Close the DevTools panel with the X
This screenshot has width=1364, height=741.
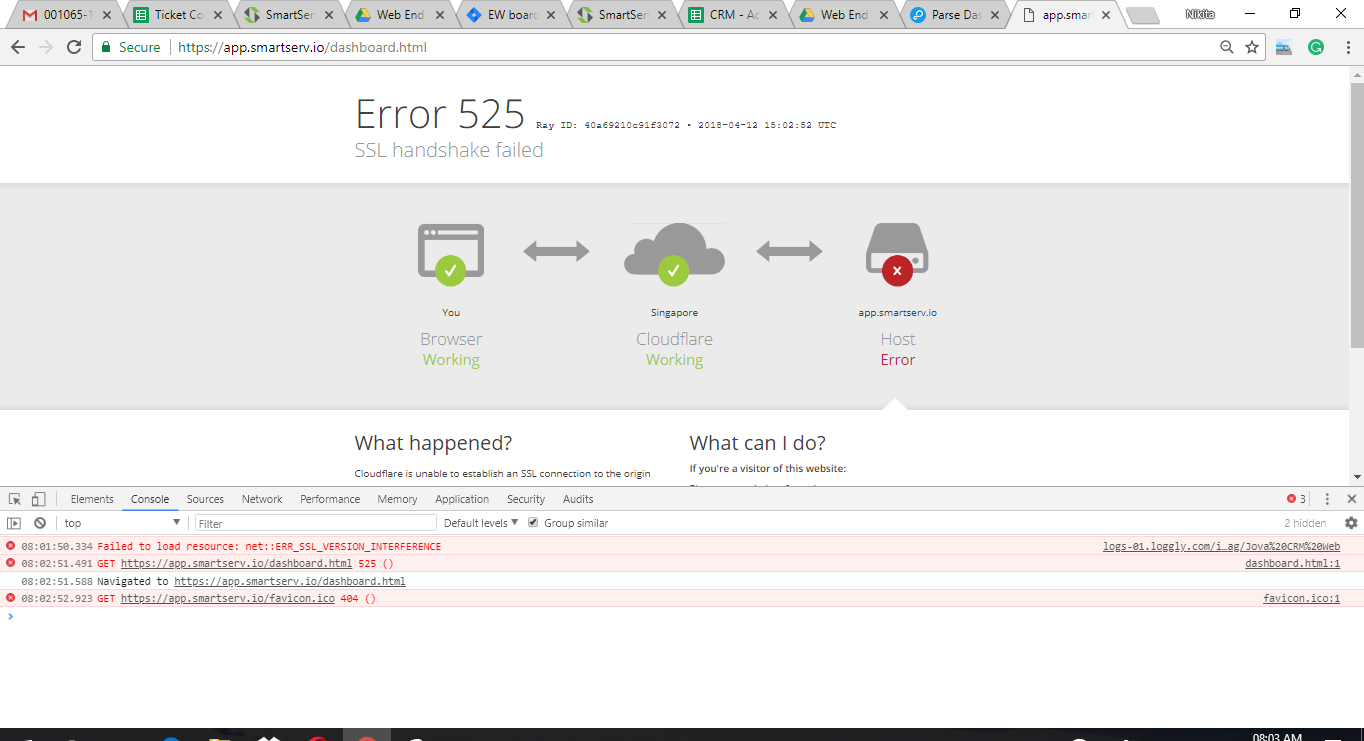click(1351, 499)
